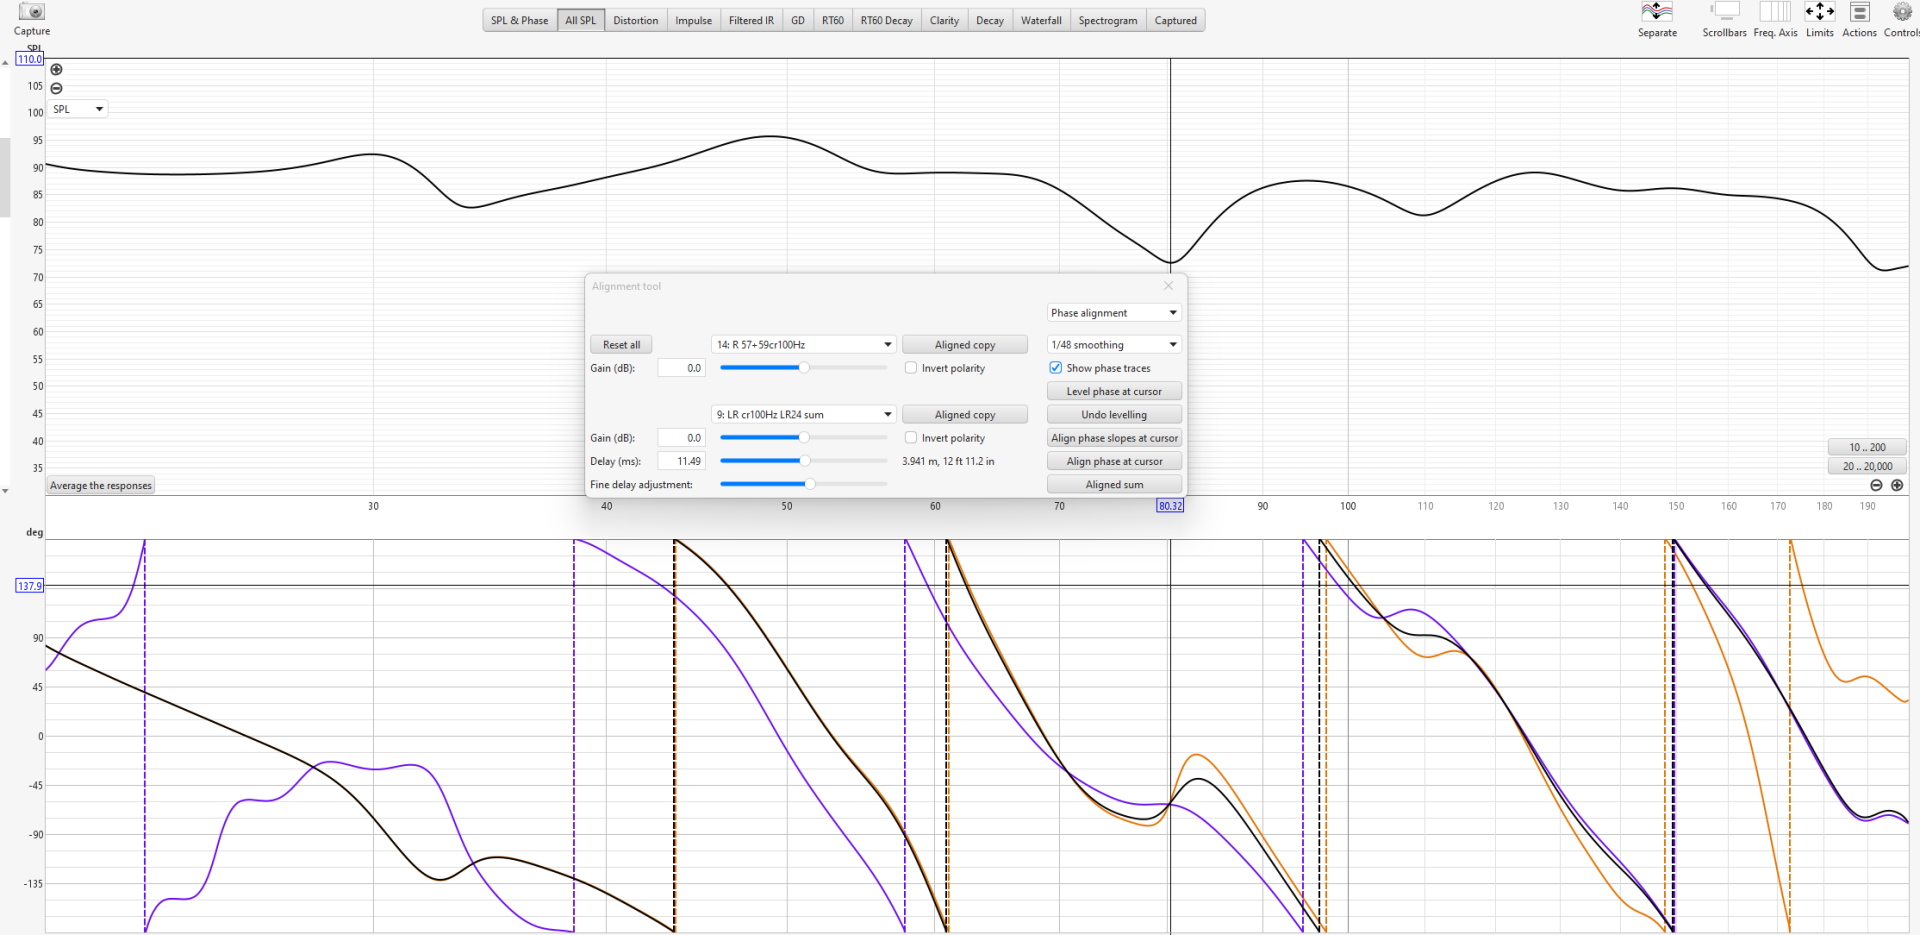The height and width of the screenshot is (935, 1920).
Task: Uncheck Show phase traces checkbox
Action: coord(1056,368)
